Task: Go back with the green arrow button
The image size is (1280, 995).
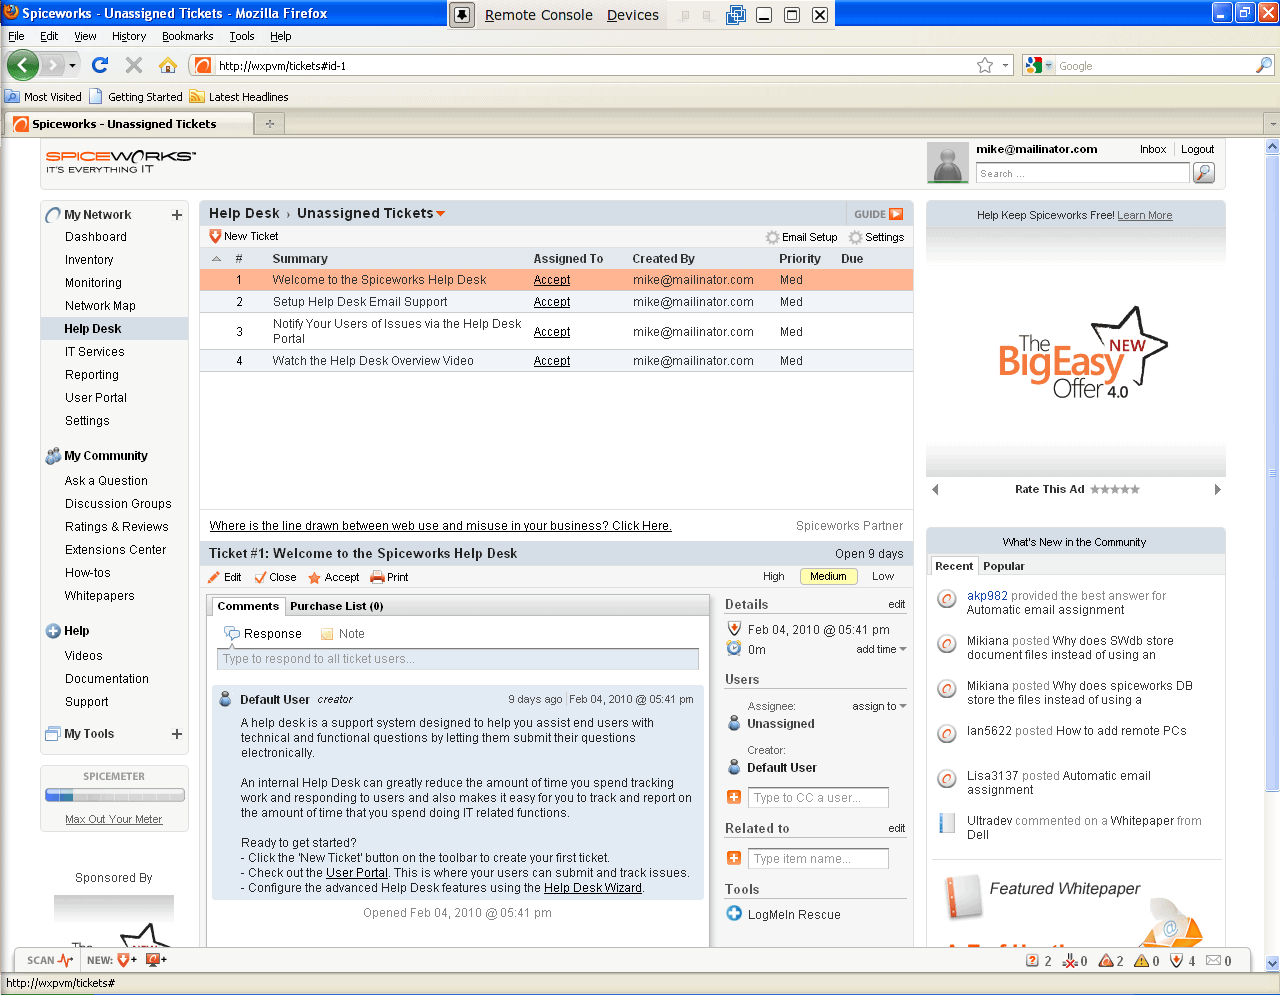Action: click(x=22, y=65)
